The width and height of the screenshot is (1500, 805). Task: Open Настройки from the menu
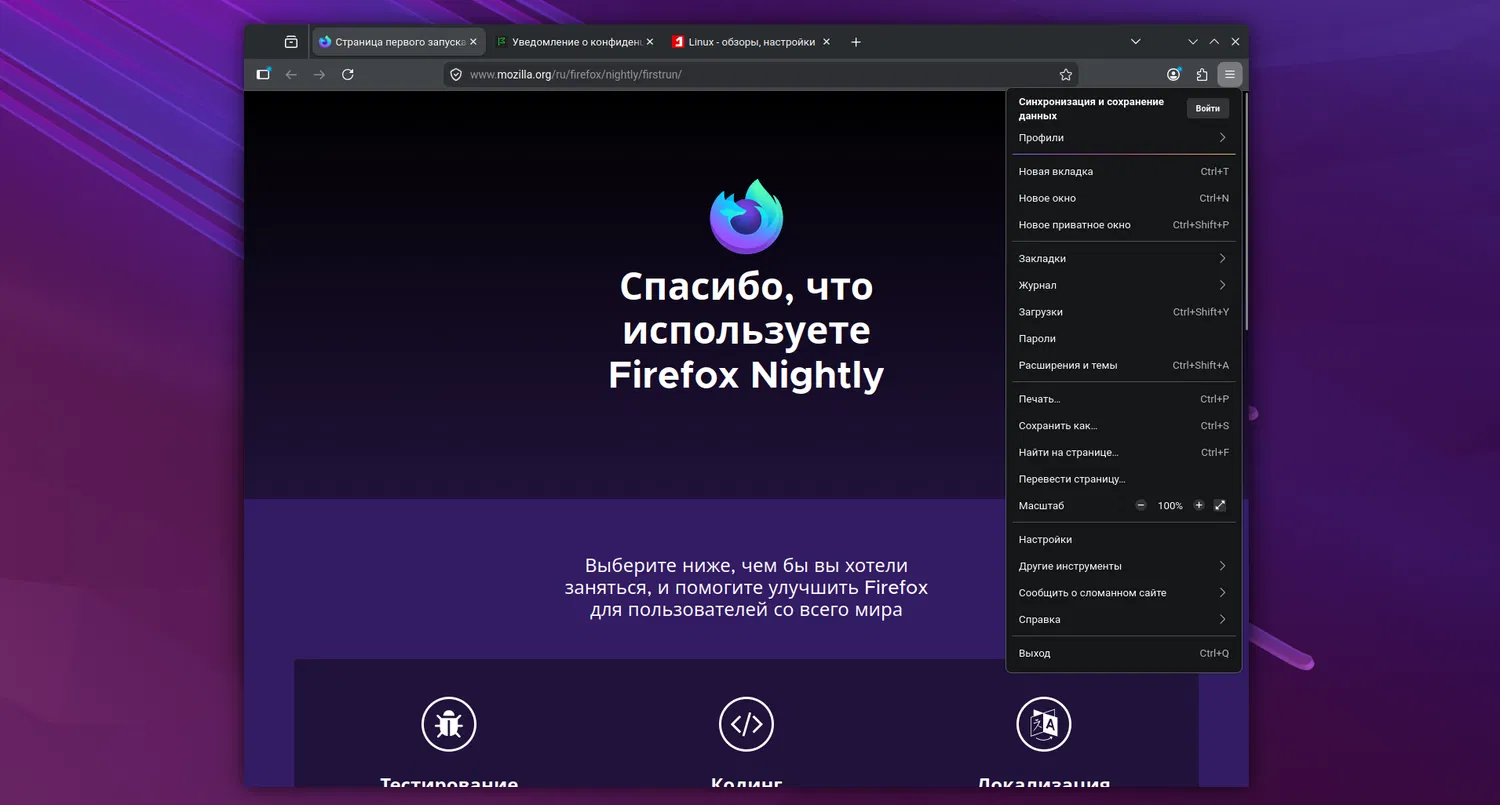click(x=1124, y=540)
